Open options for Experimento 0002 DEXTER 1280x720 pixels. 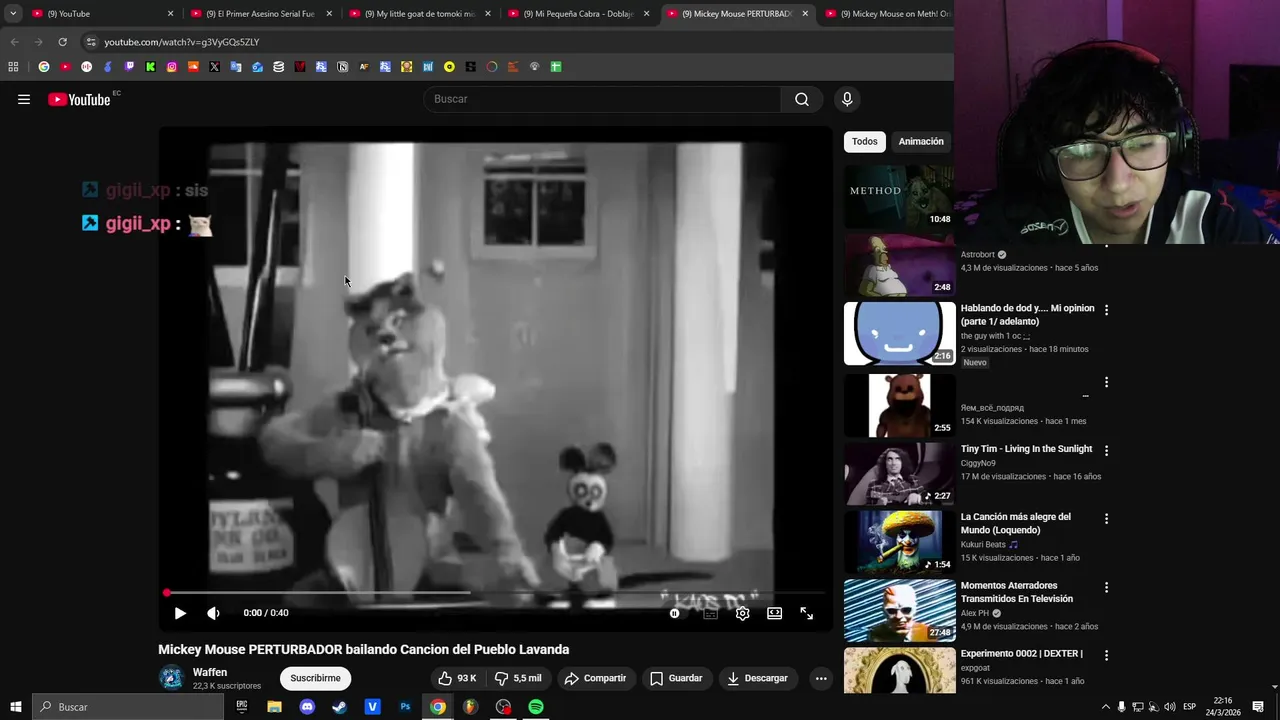pyautogui.click(x=1106, y=655)
